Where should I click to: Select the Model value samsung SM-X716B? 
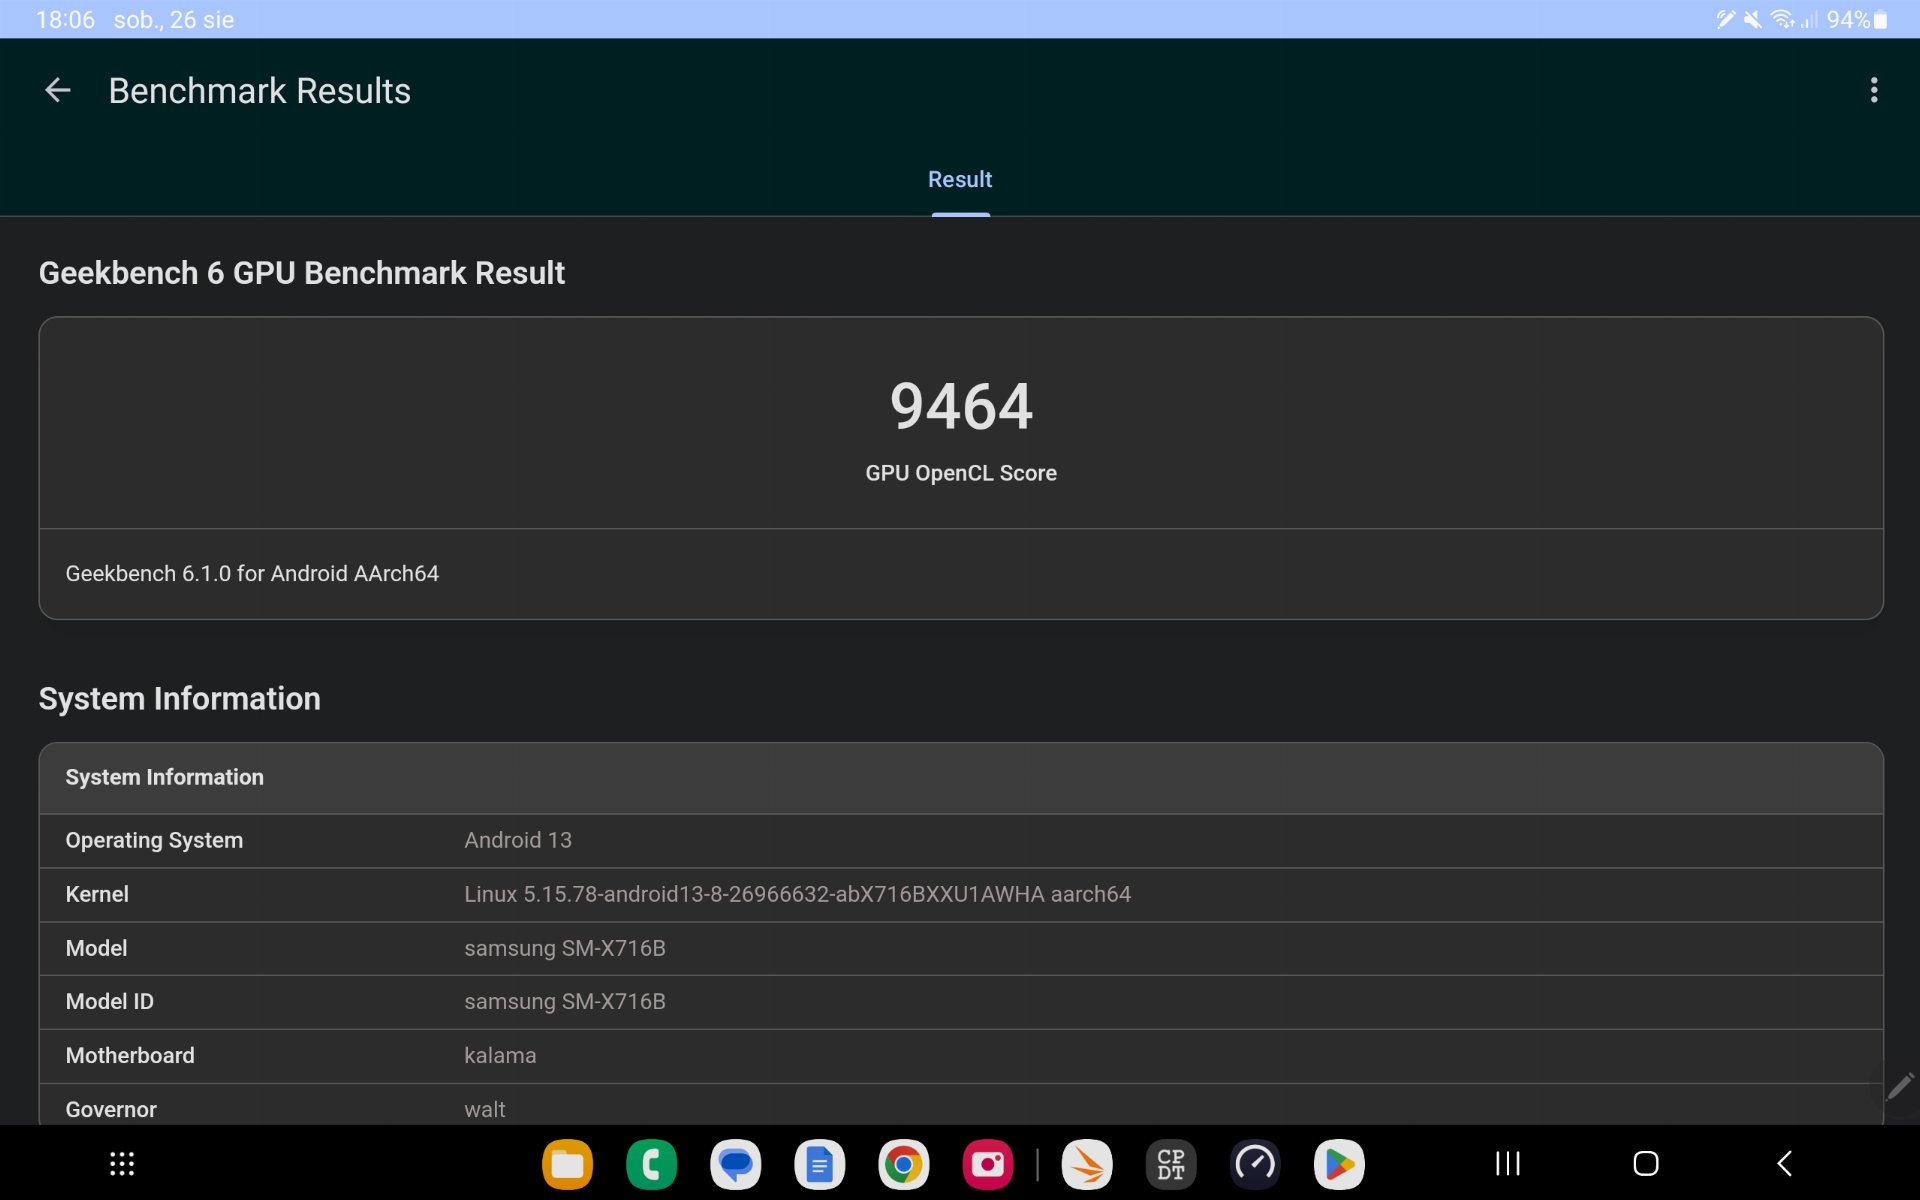565,949
